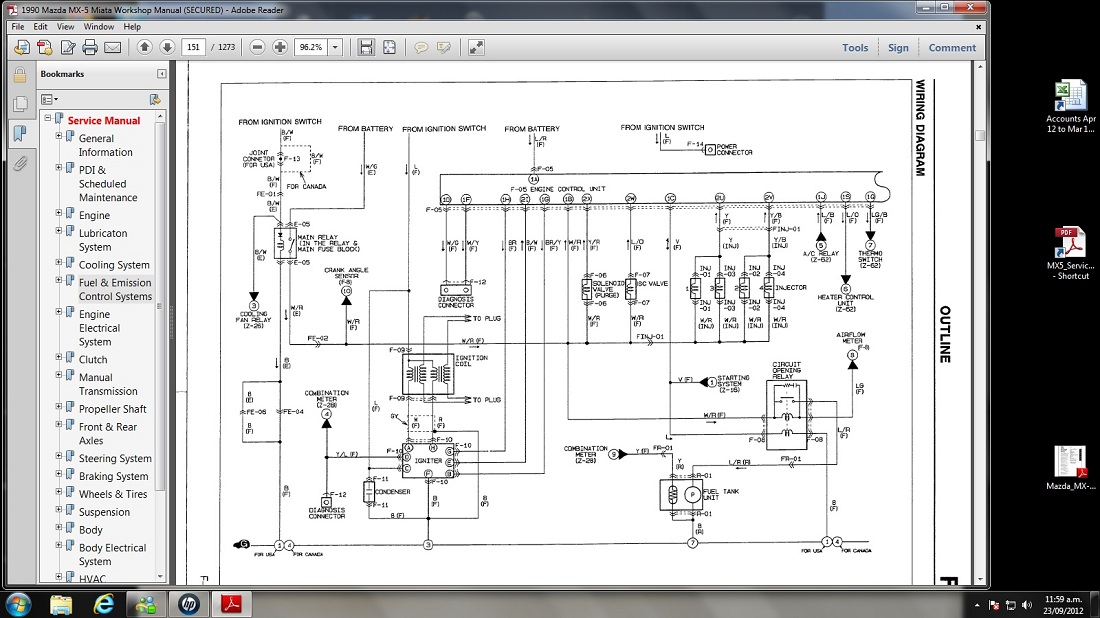This screenshot has width=1100, height=618.
Task: Select the highlight text tool
Action: tap(443, 48)
